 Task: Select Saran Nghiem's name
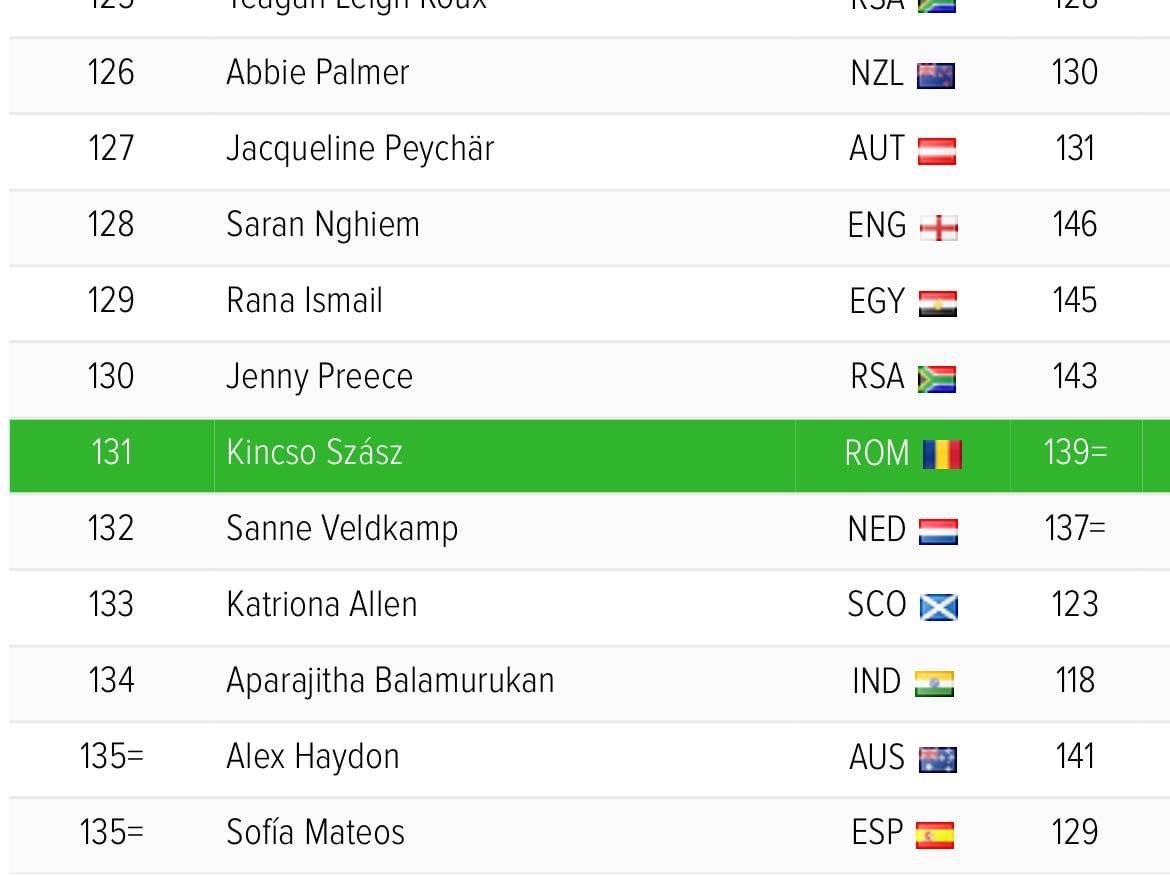tap(322, 225)
